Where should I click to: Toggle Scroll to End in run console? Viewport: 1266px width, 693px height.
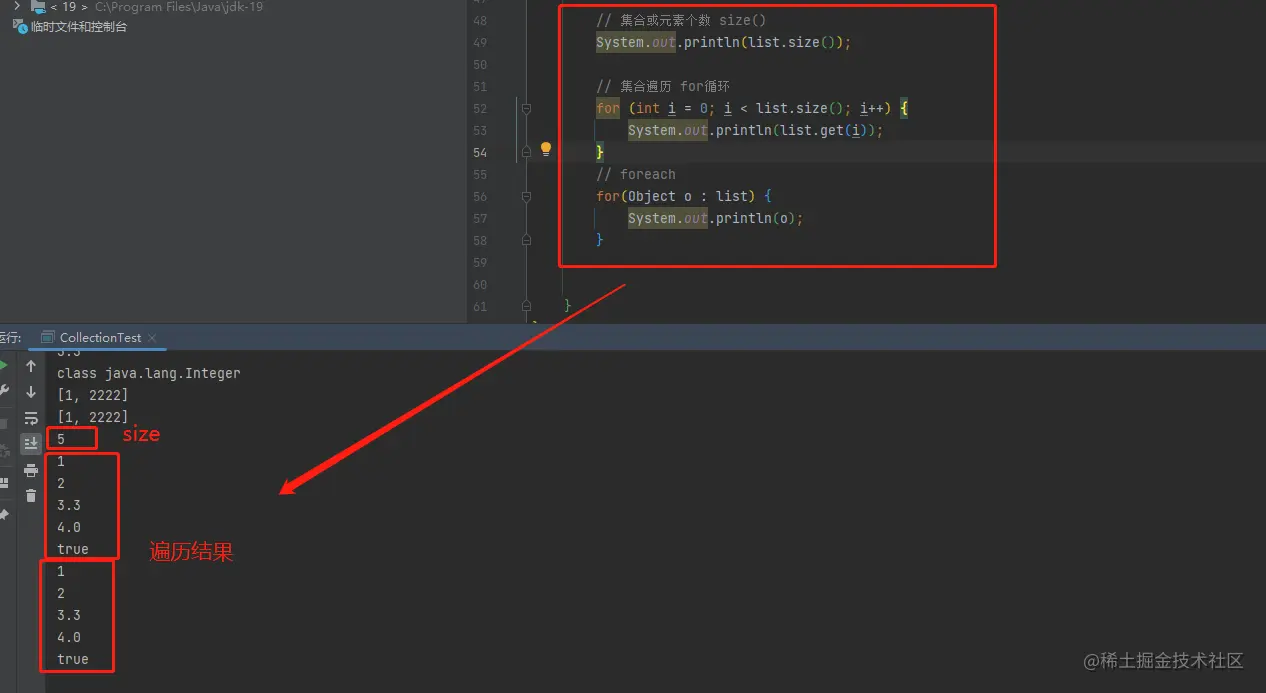pyautogui.click(x=31, y=443)
